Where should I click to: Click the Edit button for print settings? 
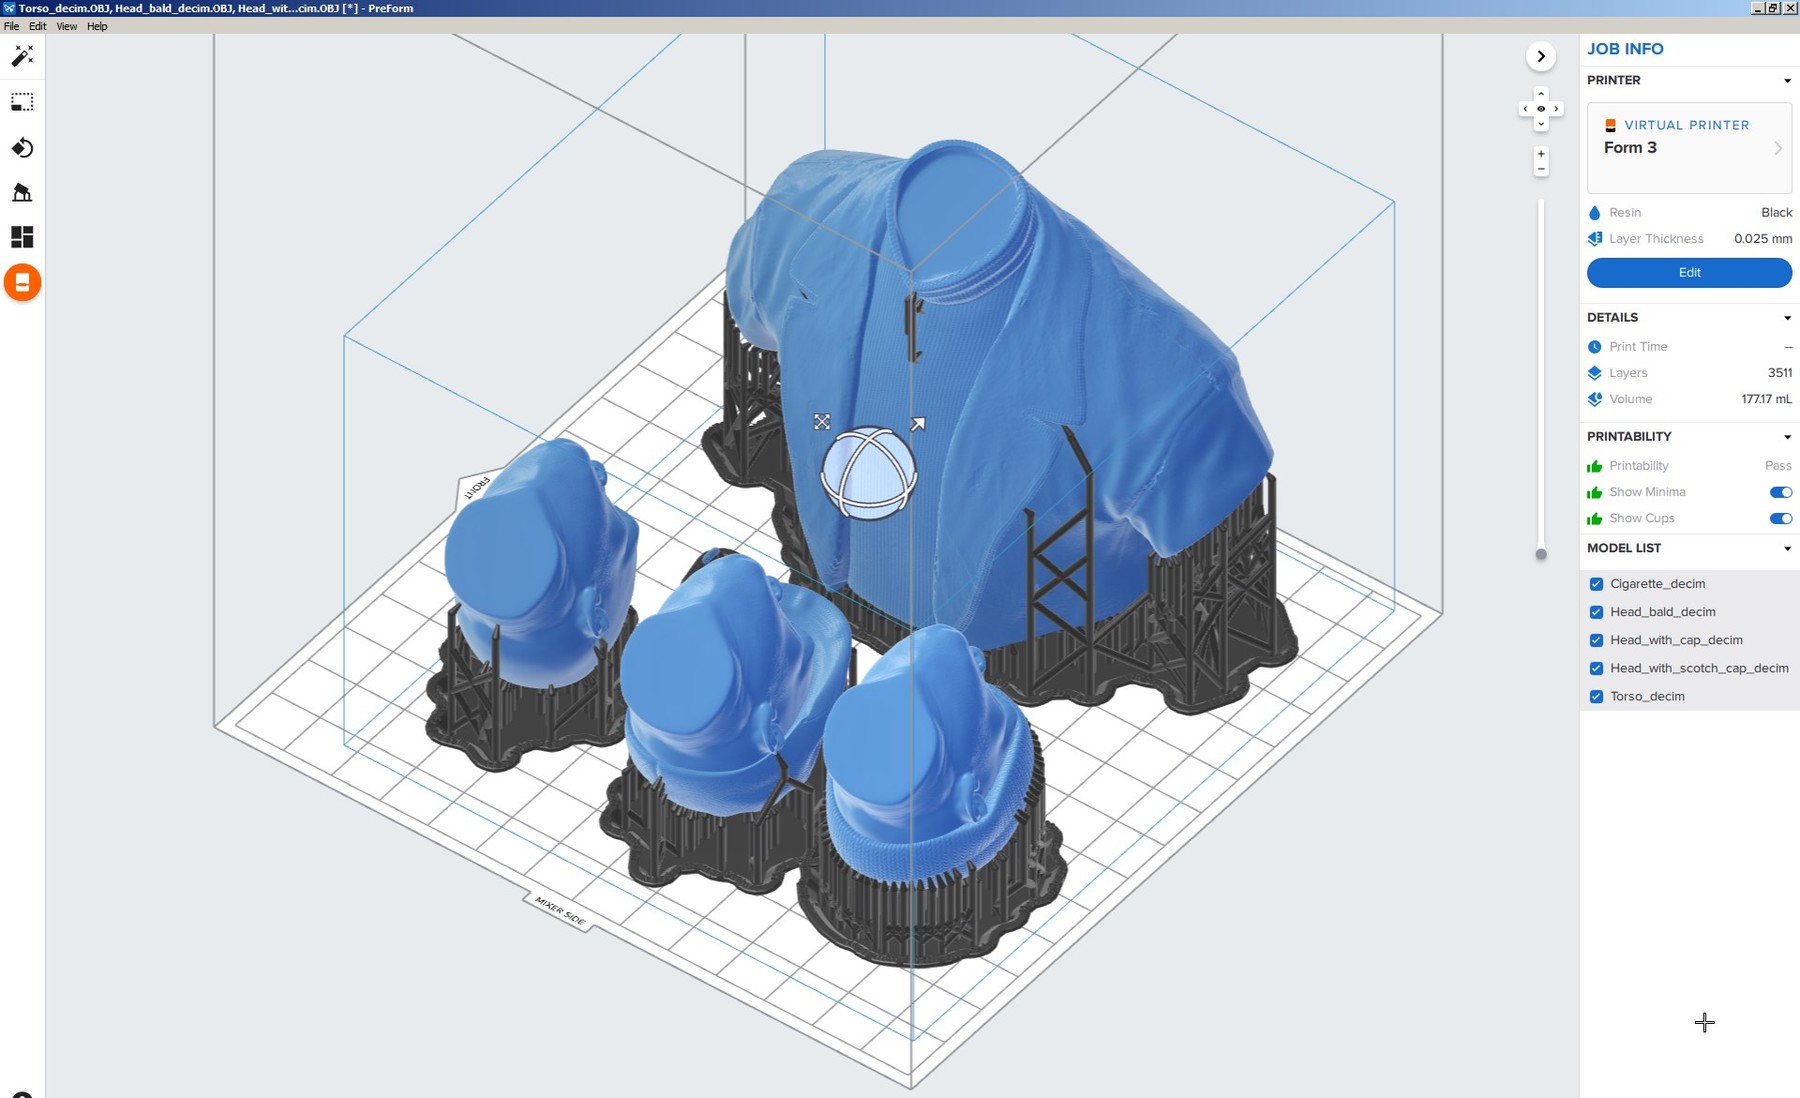1689,272
